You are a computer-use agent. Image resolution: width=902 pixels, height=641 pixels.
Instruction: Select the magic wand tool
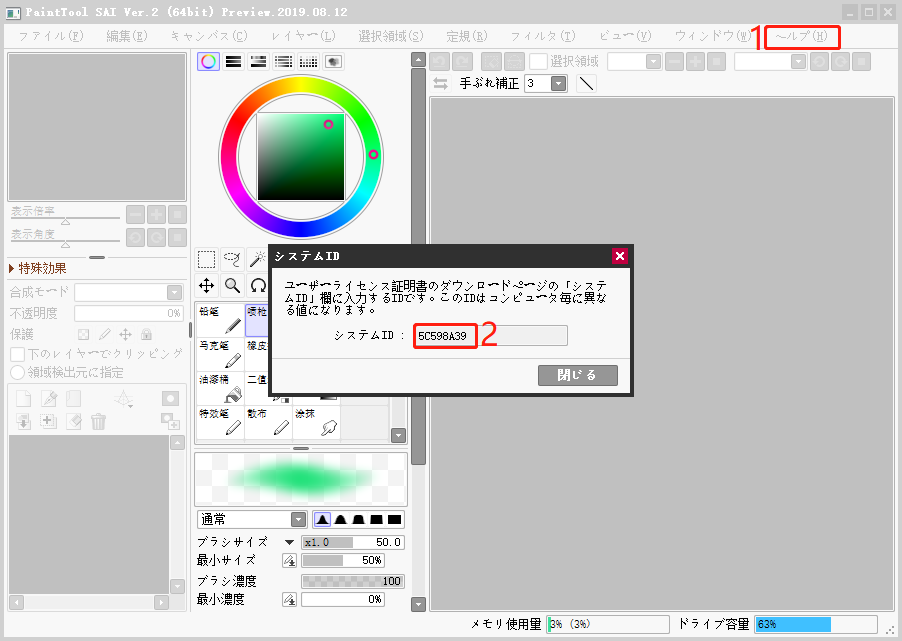[257, 260]
